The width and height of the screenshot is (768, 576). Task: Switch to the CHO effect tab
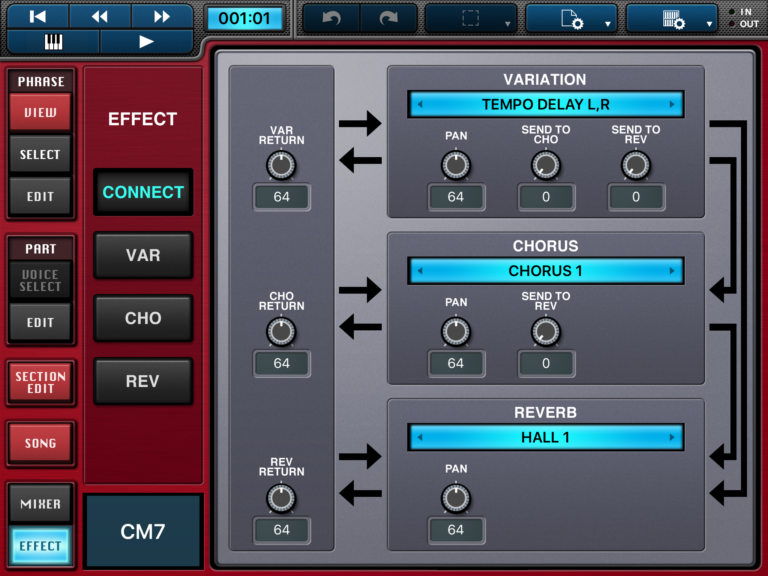pos(143,318)
